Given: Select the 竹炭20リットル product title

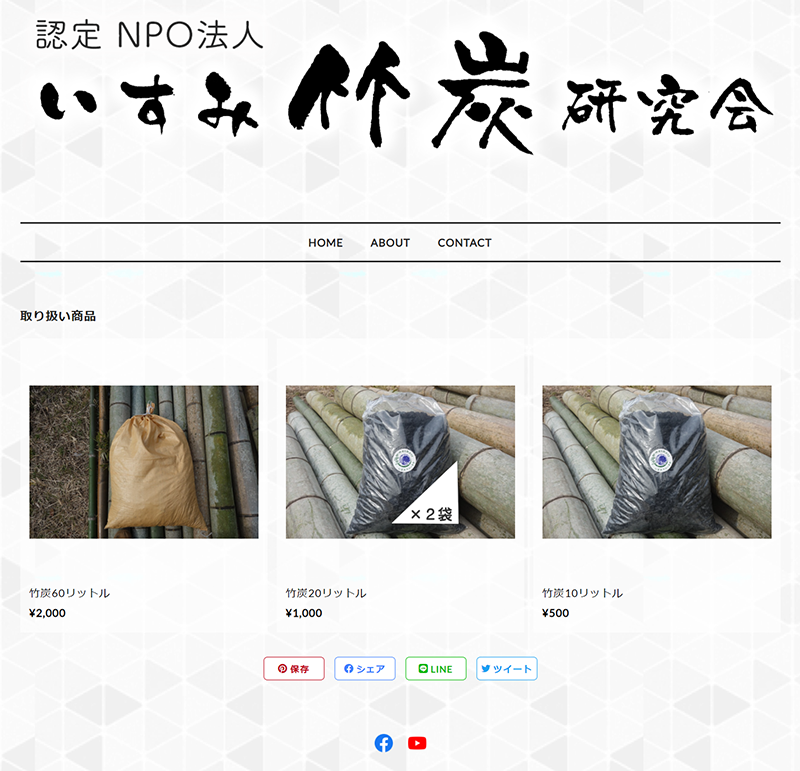Looking at the screenshot, I should click(326, 593).
